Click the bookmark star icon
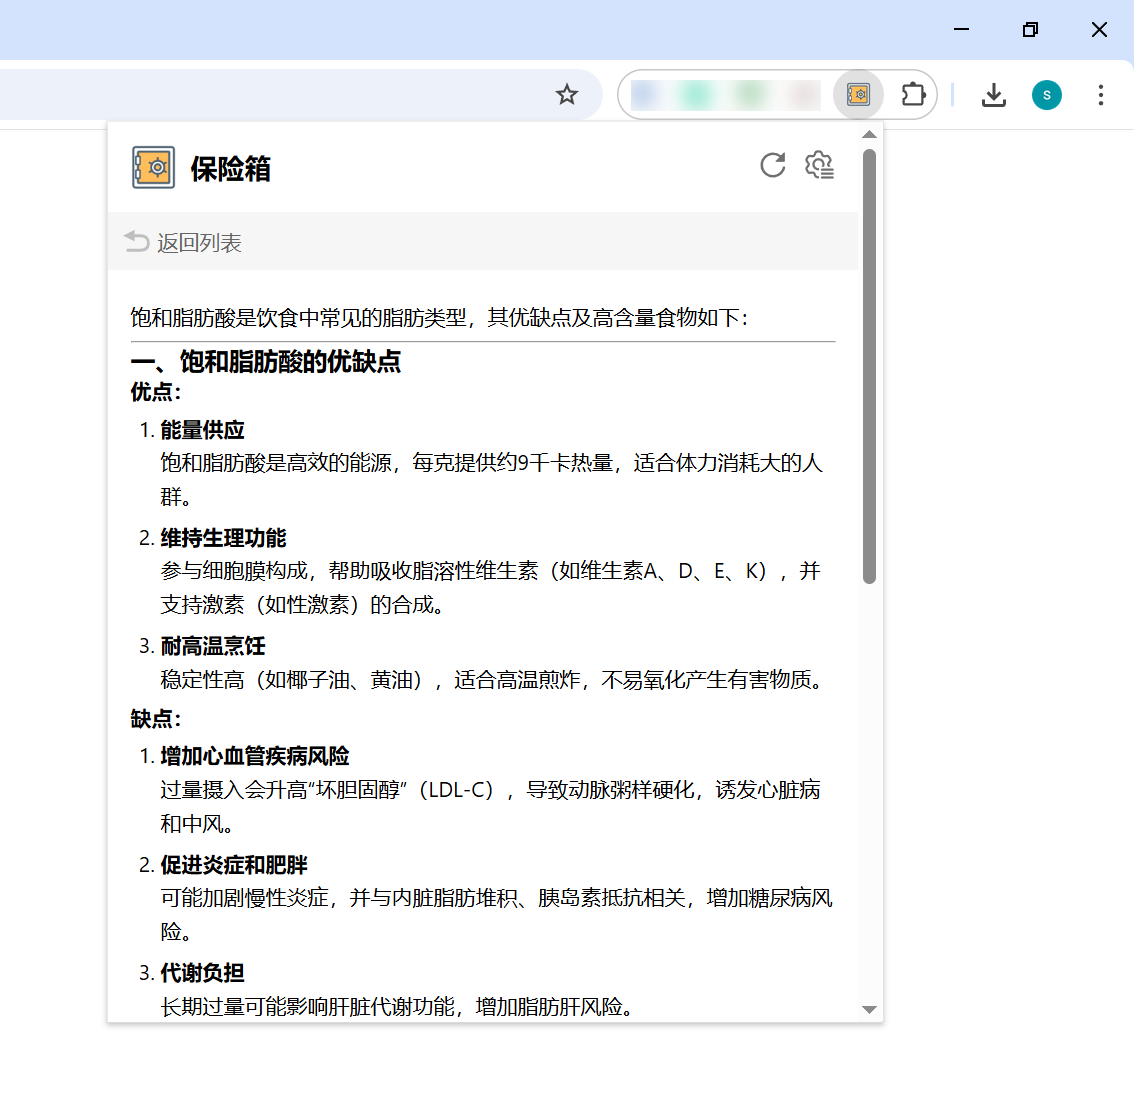Screen dimensions: 1134x1103 coord(567,95)
